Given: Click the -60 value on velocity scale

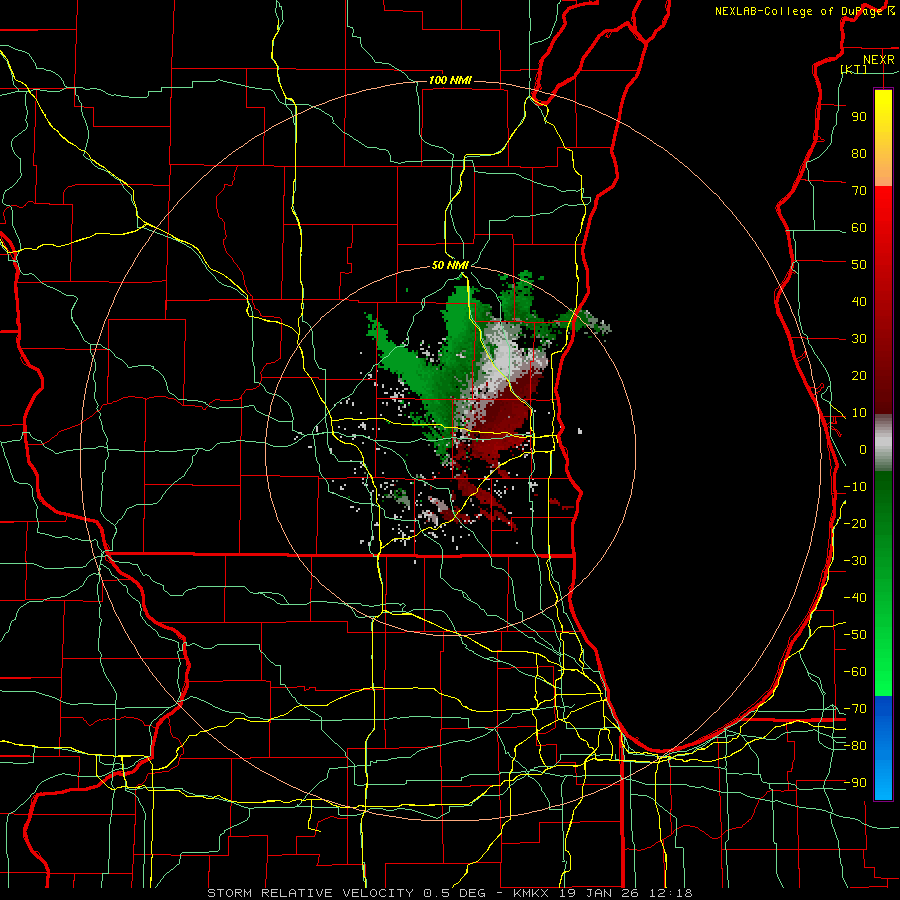Looking at the screenshot, I should 855,672.
